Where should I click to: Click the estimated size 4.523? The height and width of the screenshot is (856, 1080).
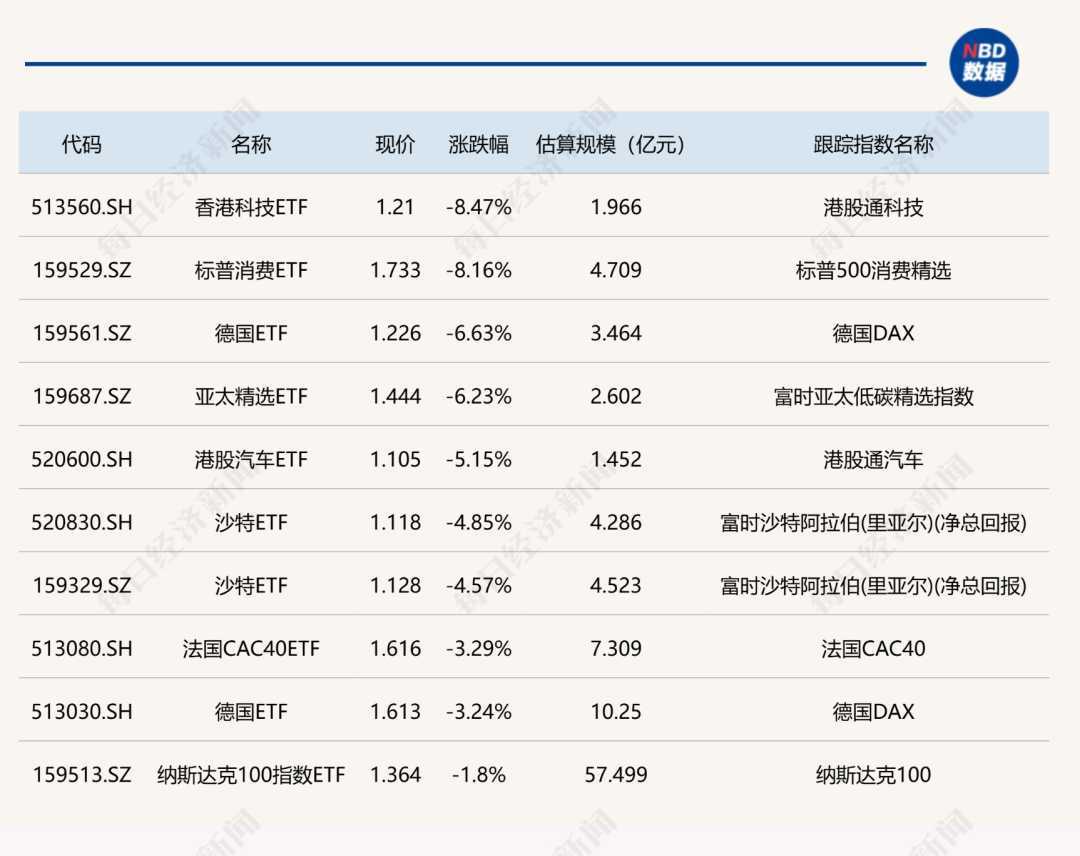(x=616, y=585)
